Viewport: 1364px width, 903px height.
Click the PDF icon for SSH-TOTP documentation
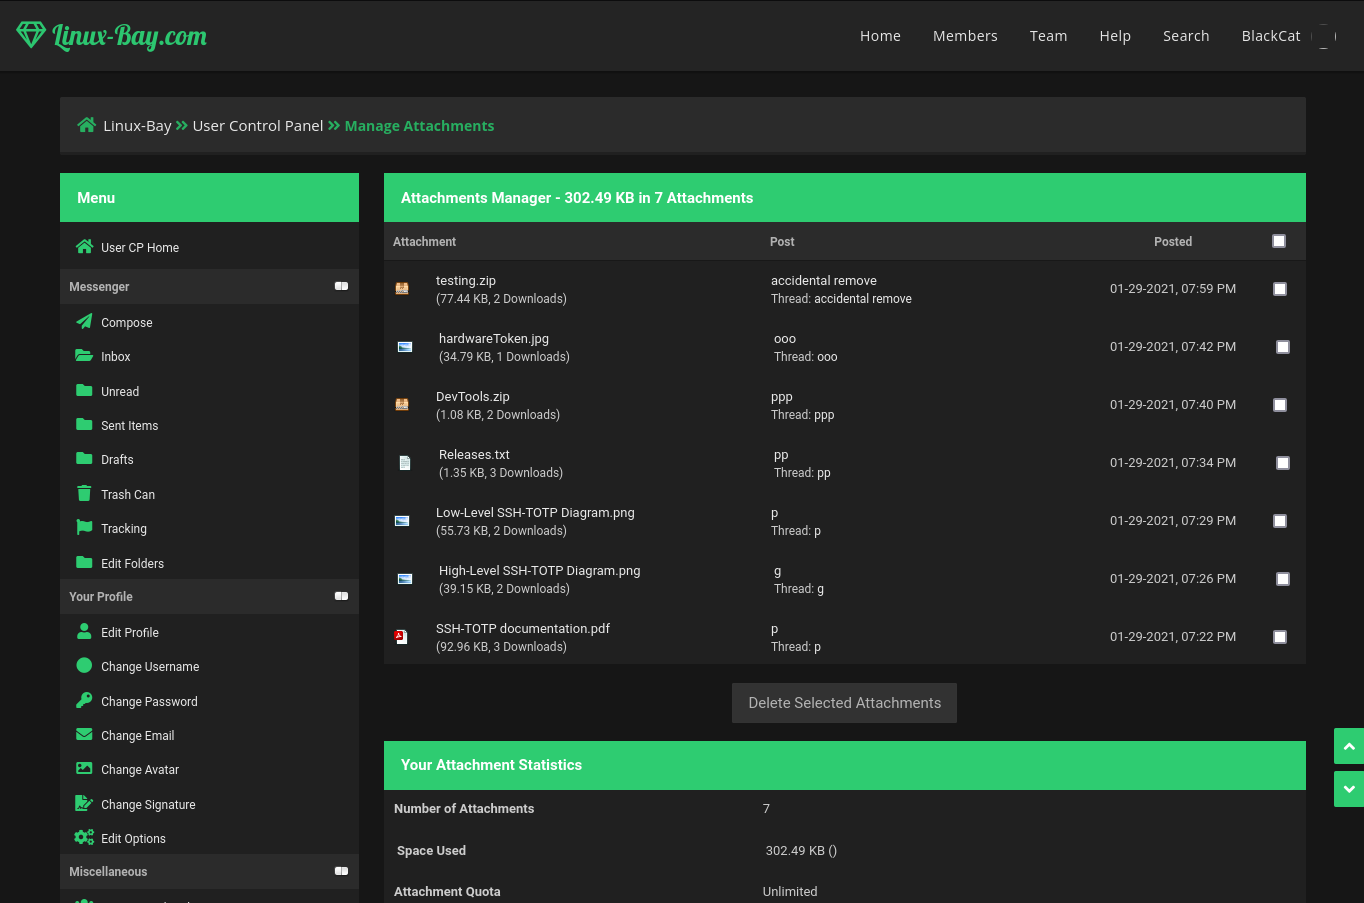point(401,637)
